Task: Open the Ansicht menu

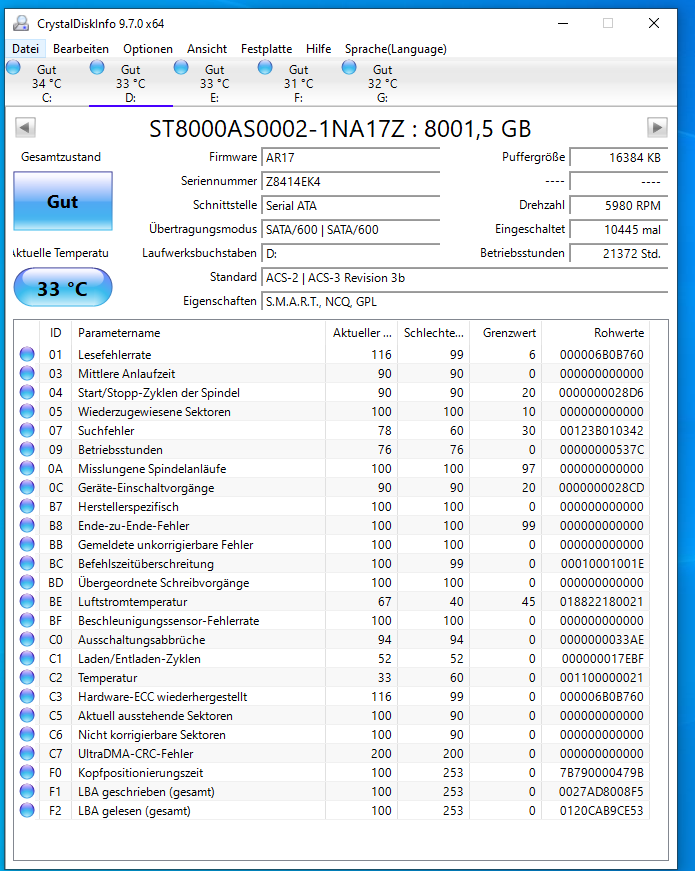Action: point(207,49)
